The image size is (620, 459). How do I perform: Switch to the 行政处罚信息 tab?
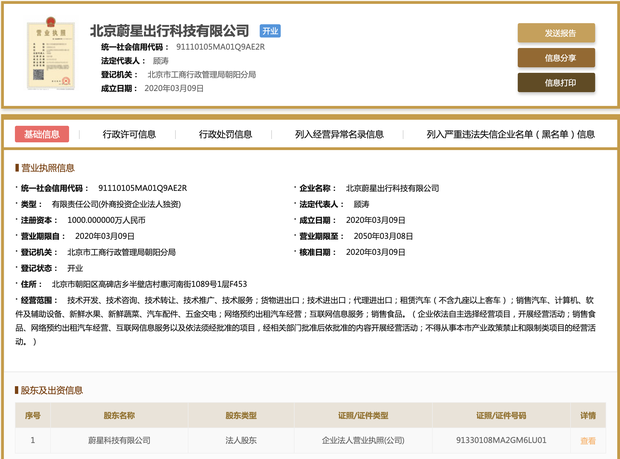click(x=225, y=134)
